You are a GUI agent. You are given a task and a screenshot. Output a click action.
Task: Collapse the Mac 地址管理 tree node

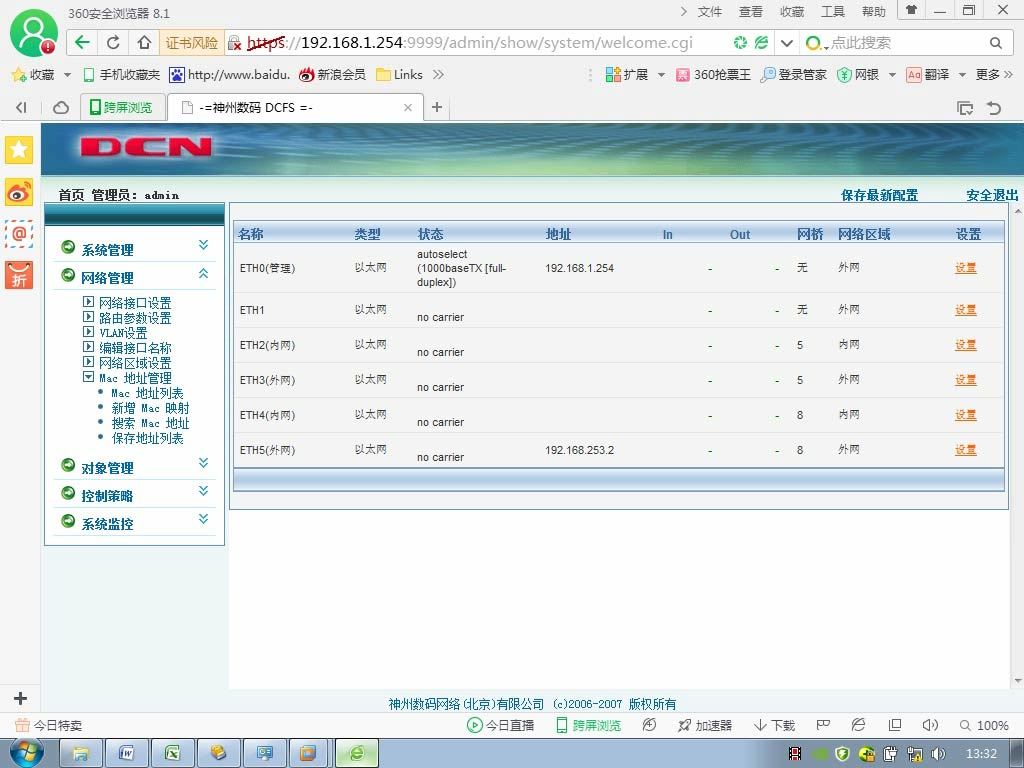pos(89,377)
